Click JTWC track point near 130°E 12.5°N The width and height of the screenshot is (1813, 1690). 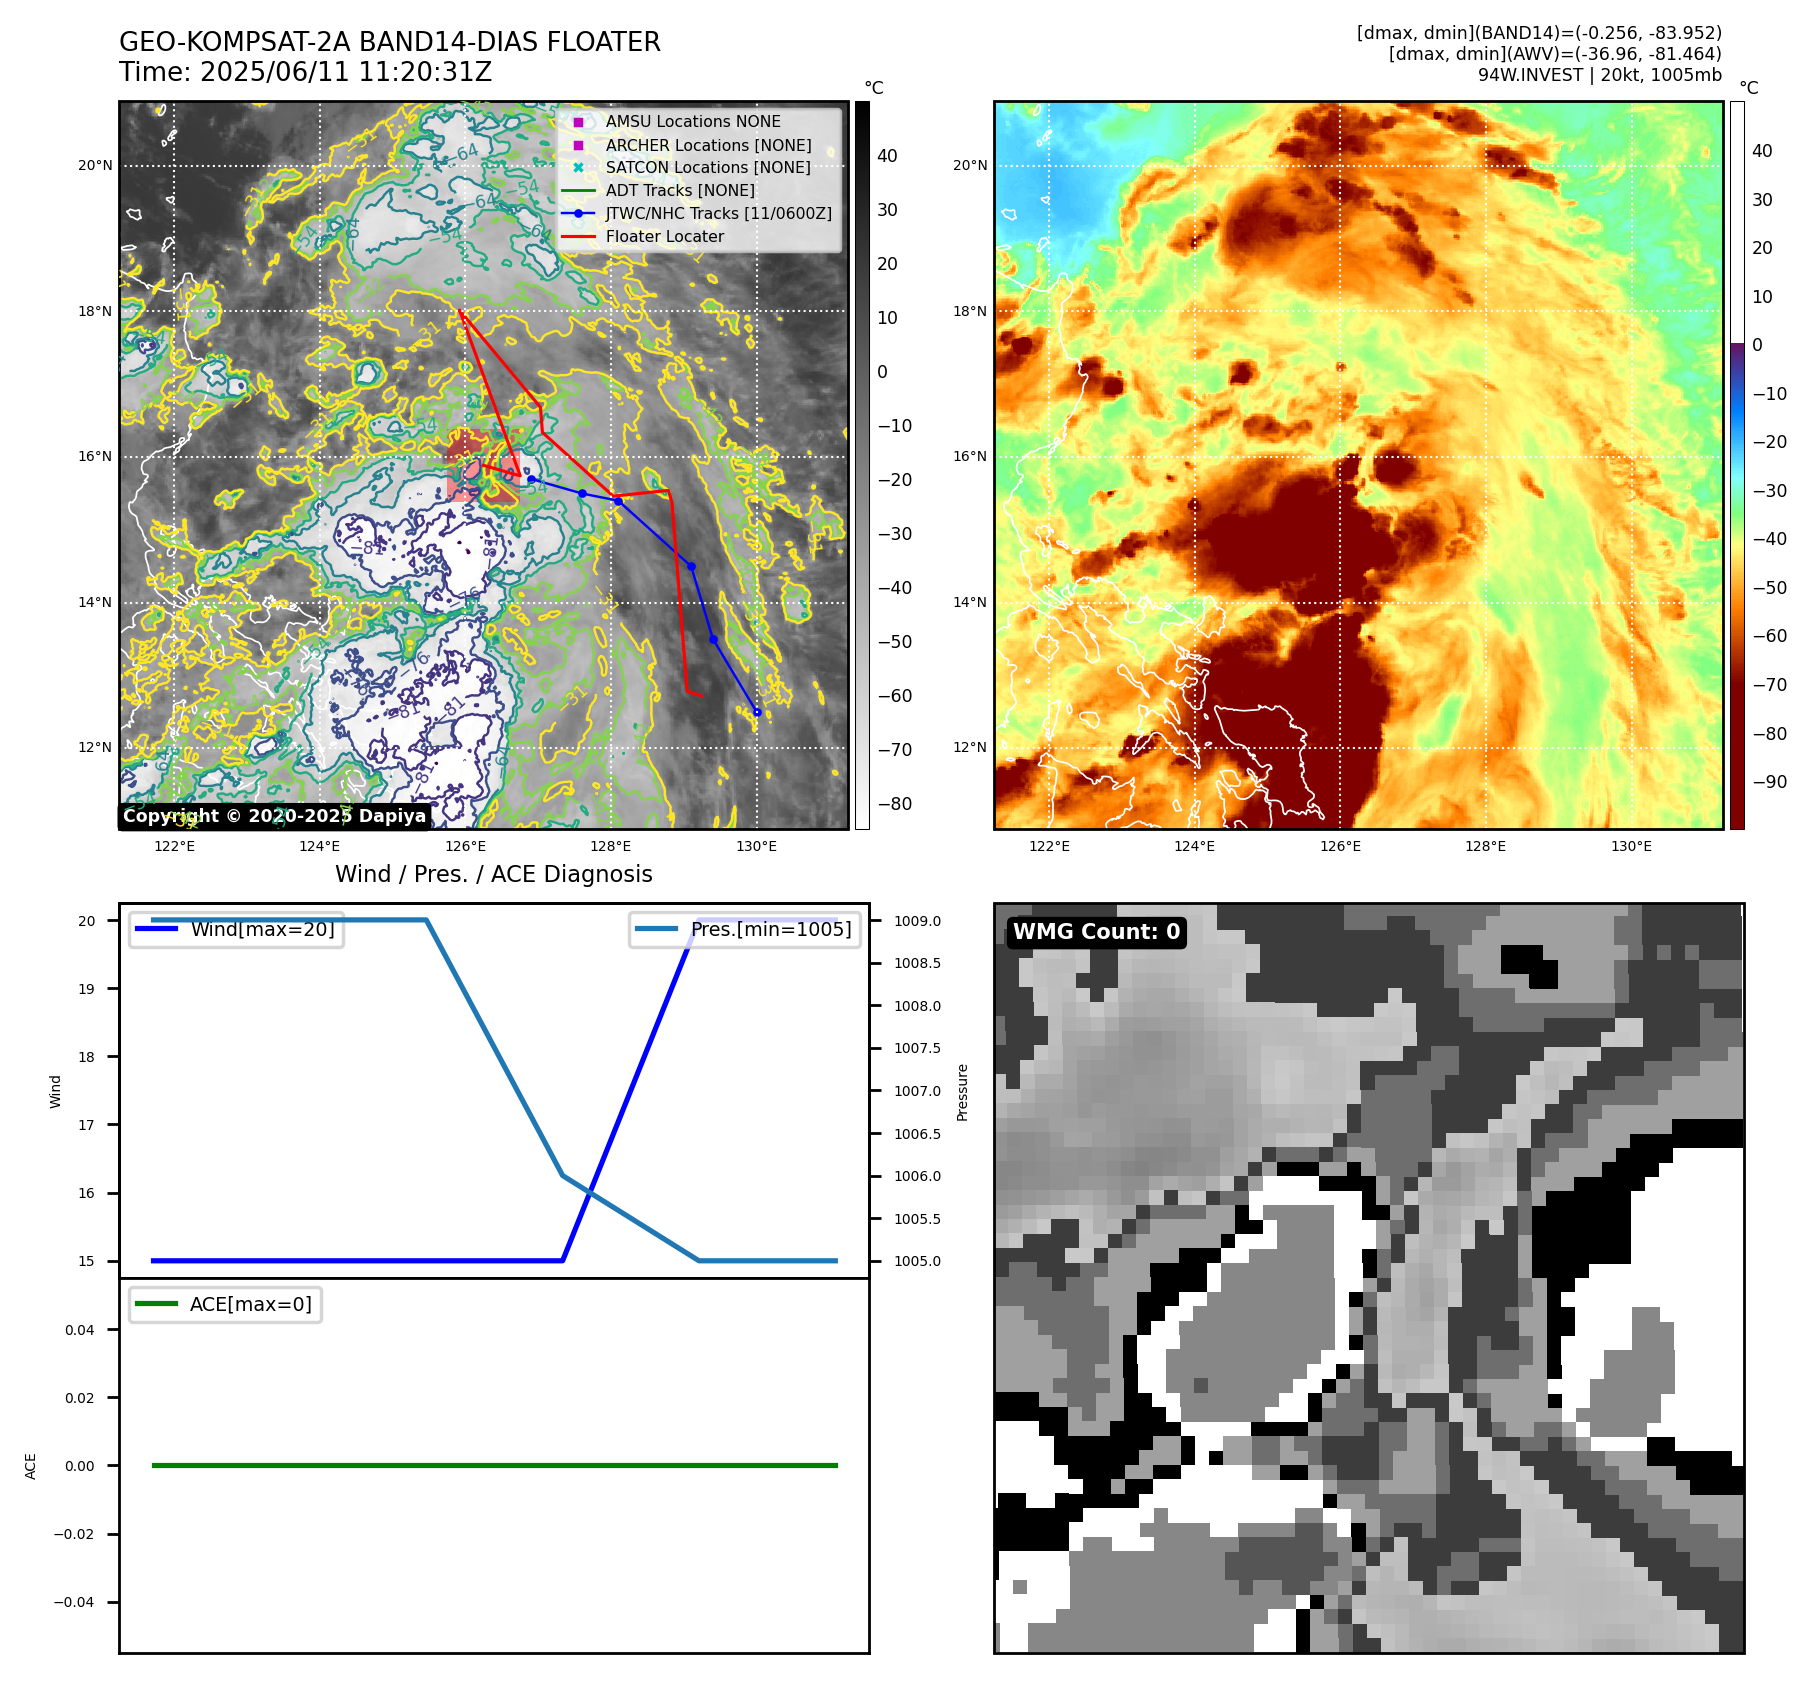[757, 713]
